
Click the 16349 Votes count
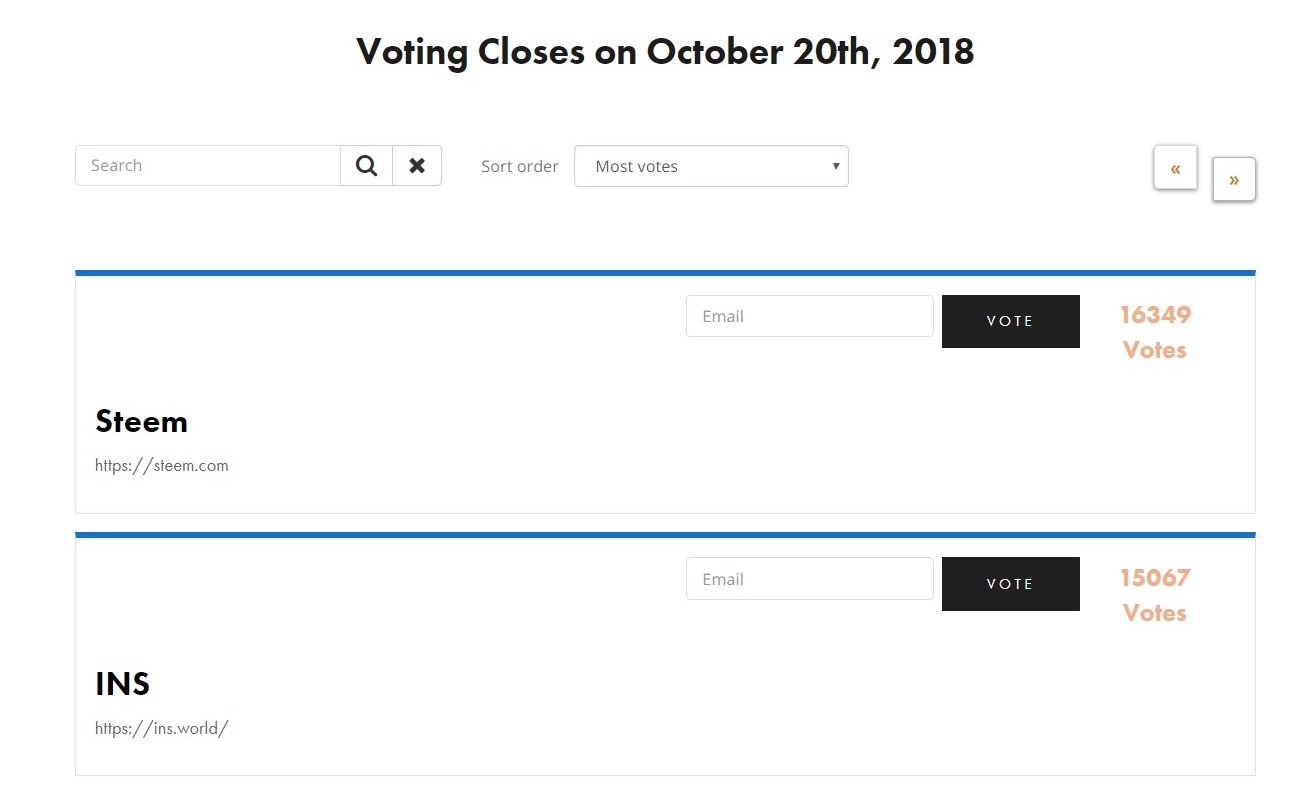[x=1155, y=332]
